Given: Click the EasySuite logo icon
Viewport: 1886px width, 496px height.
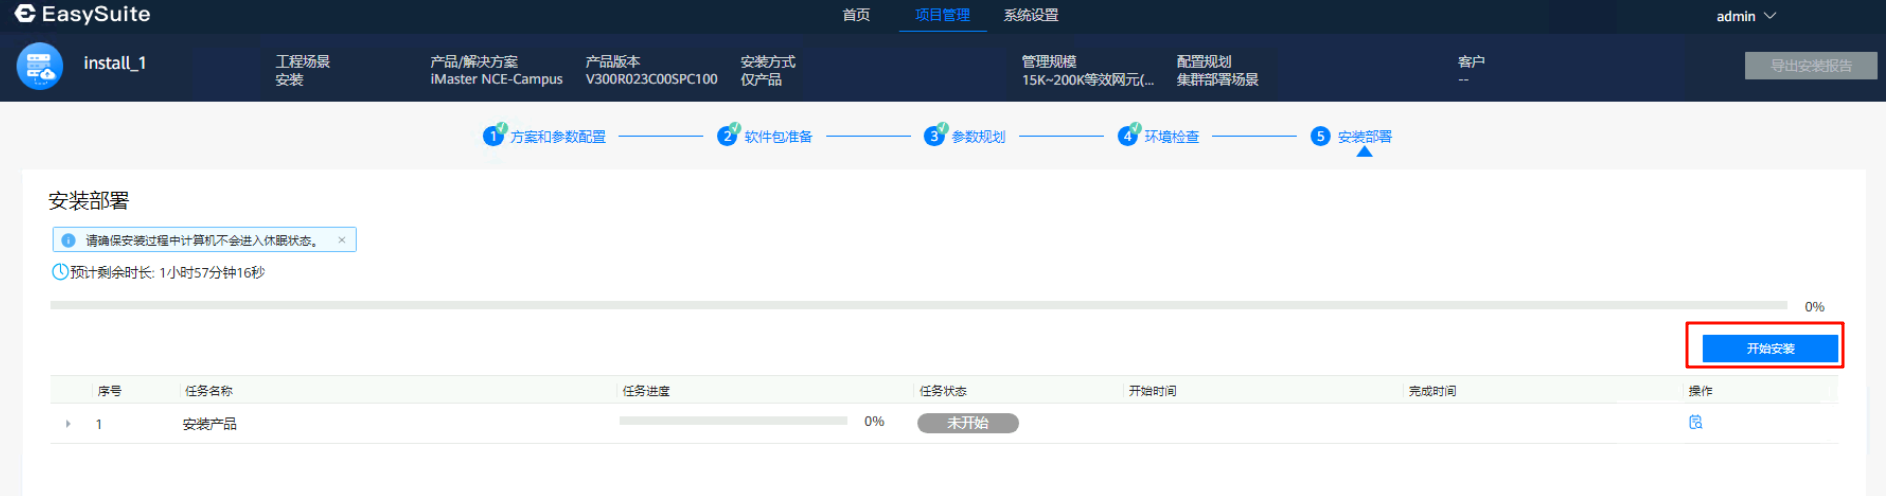Looking at the screenshot, I should click(x=25, y=14).
